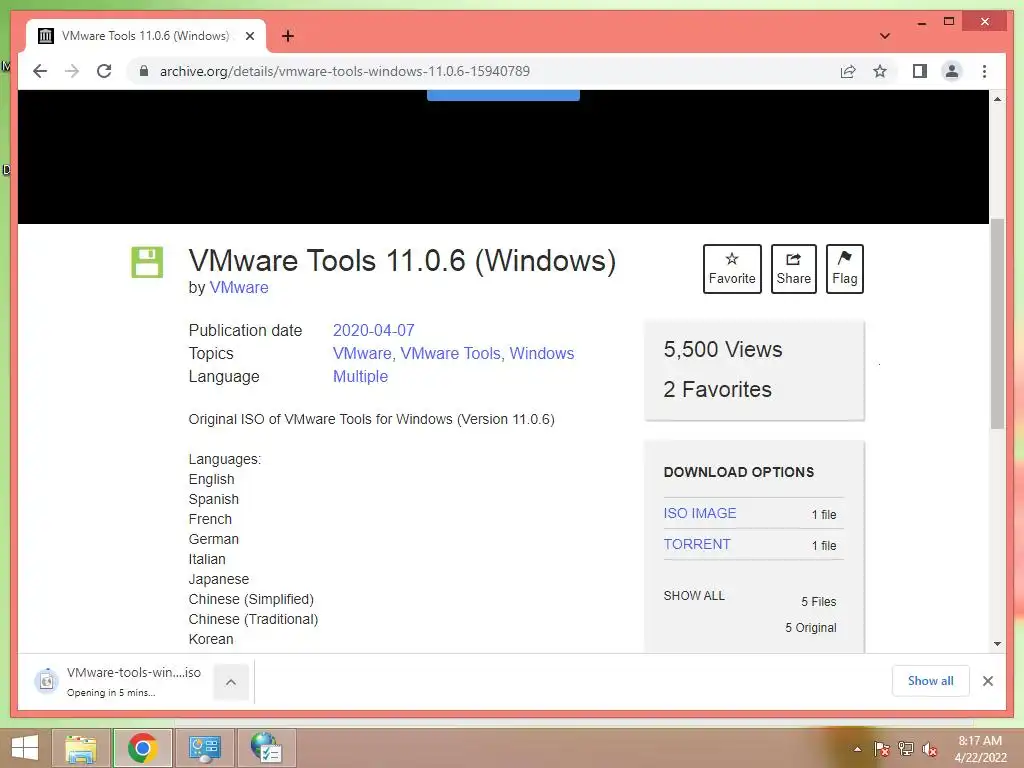Open the VMware Tools topic link
The image size is (1024, 768).
click(x=451, y=353)
